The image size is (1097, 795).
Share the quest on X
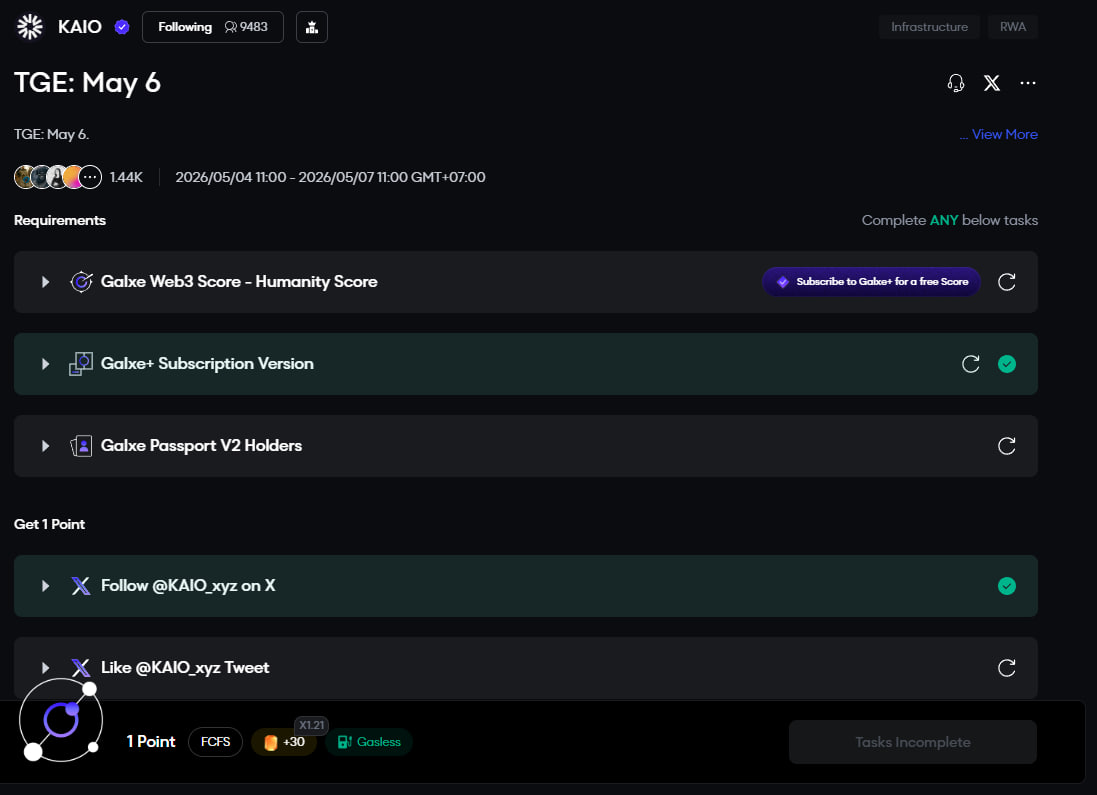coord(991,83)
